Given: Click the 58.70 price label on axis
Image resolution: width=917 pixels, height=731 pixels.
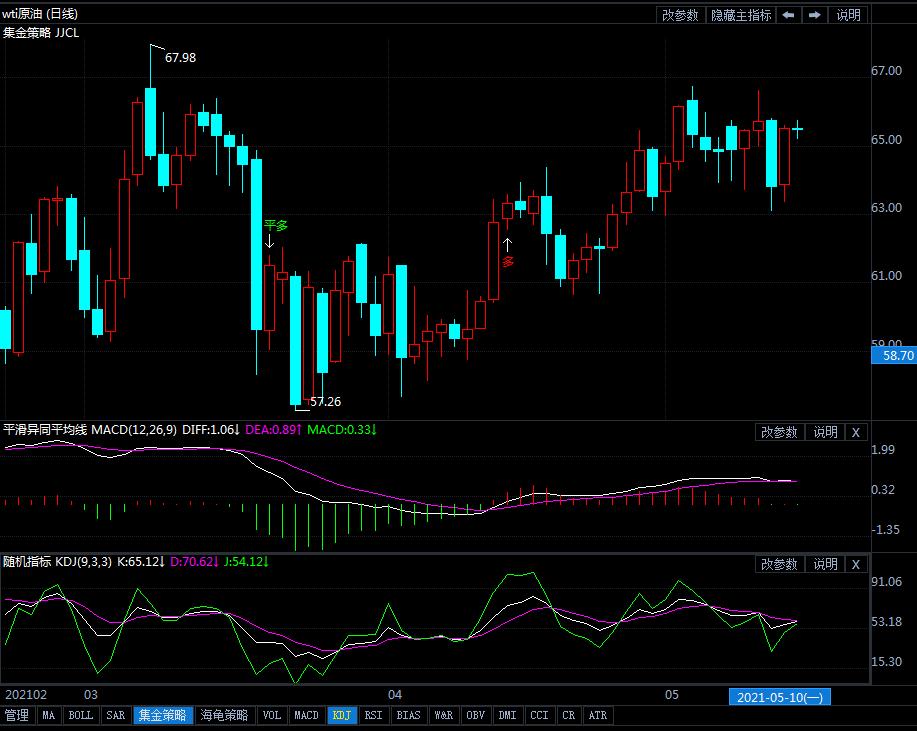Looking at the screenshot, I should (x=893, y=355).
